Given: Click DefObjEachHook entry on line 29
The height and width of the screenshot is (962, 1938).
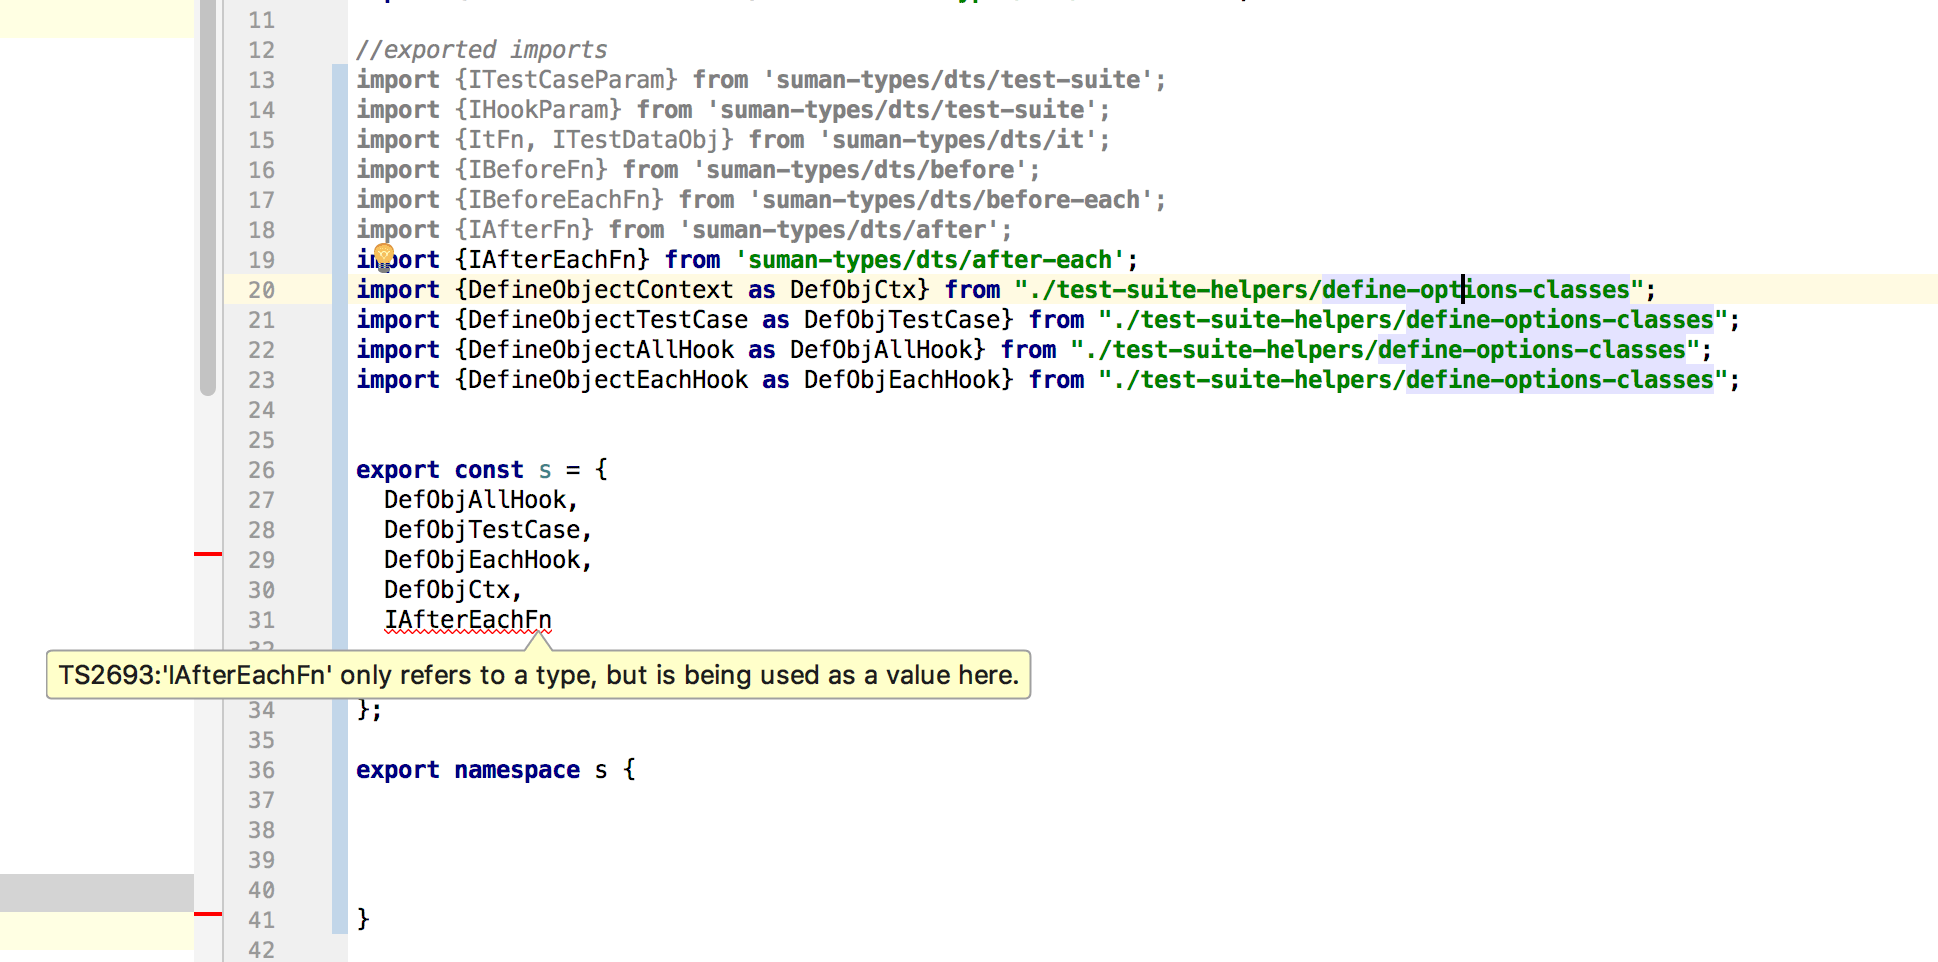Looking at the screenshot, I should pos(482,560).
